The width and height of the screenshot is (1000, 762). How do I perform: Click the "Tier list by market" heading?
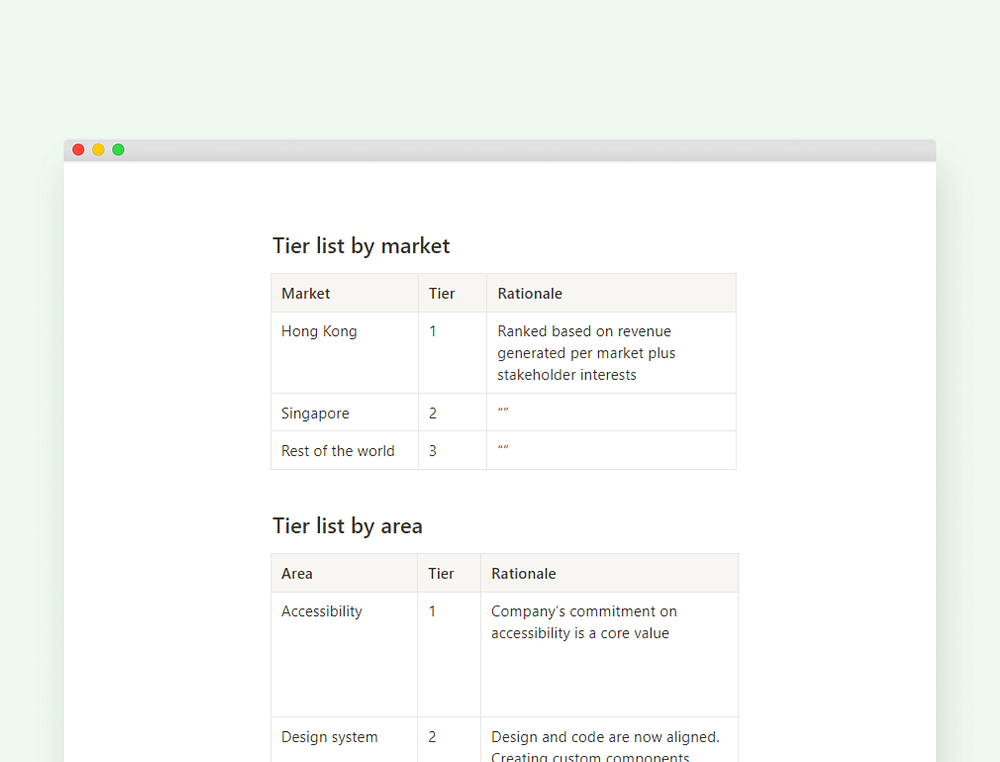pos(361,246)
